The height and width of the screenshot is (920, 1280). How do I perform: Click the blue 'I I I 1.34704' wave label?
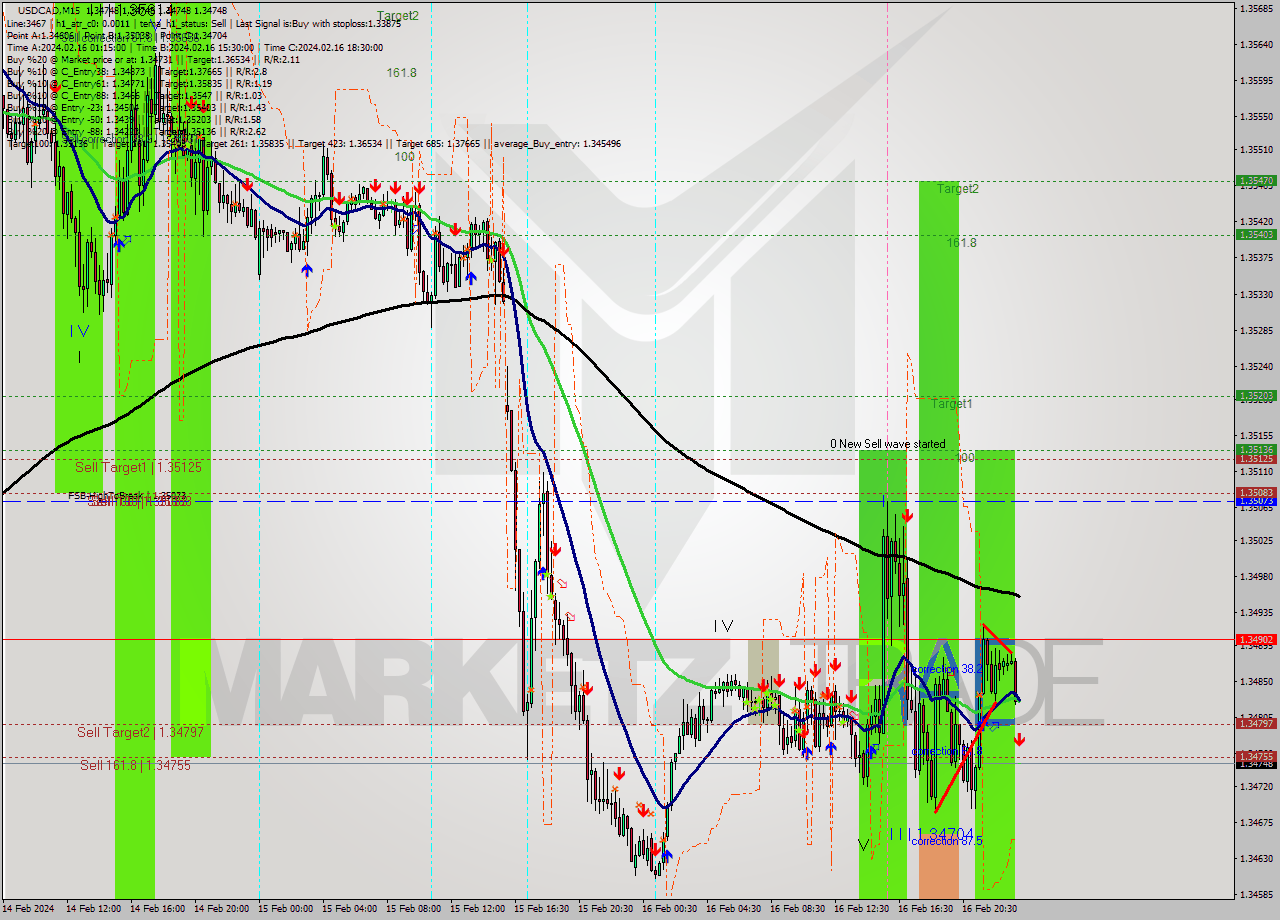931,833
